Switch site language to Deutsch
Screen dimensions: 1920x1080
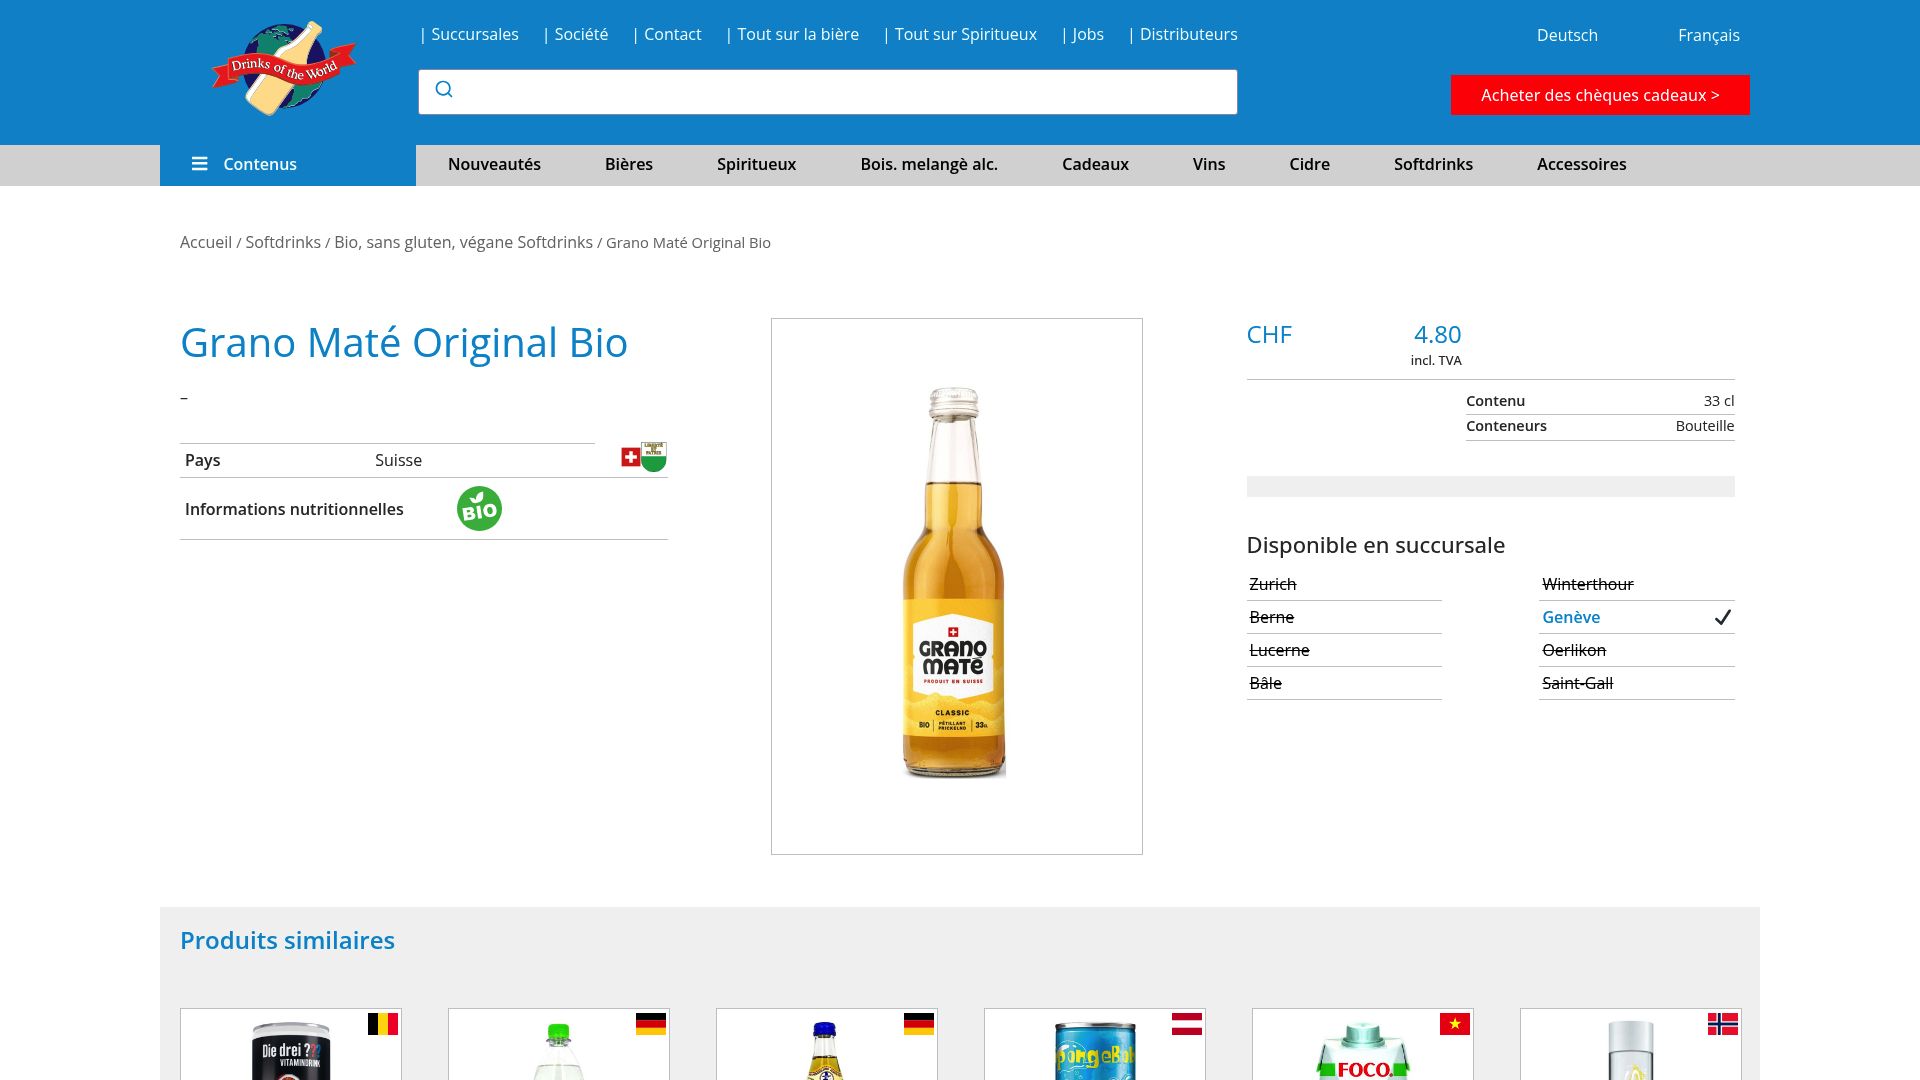pos(1567,35)
